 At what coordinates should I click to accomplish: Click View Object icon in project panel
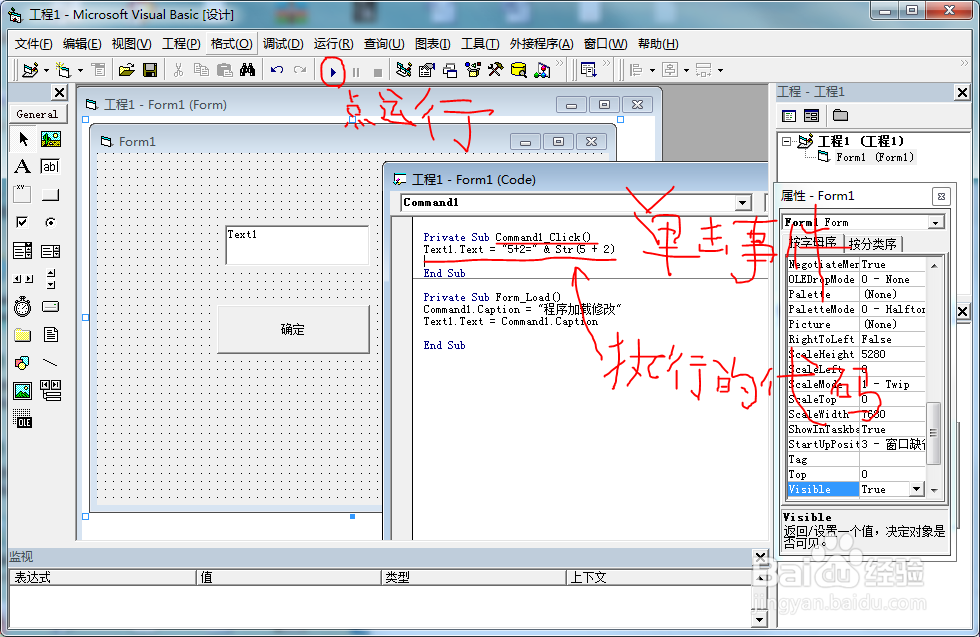[x=811, y=116]
